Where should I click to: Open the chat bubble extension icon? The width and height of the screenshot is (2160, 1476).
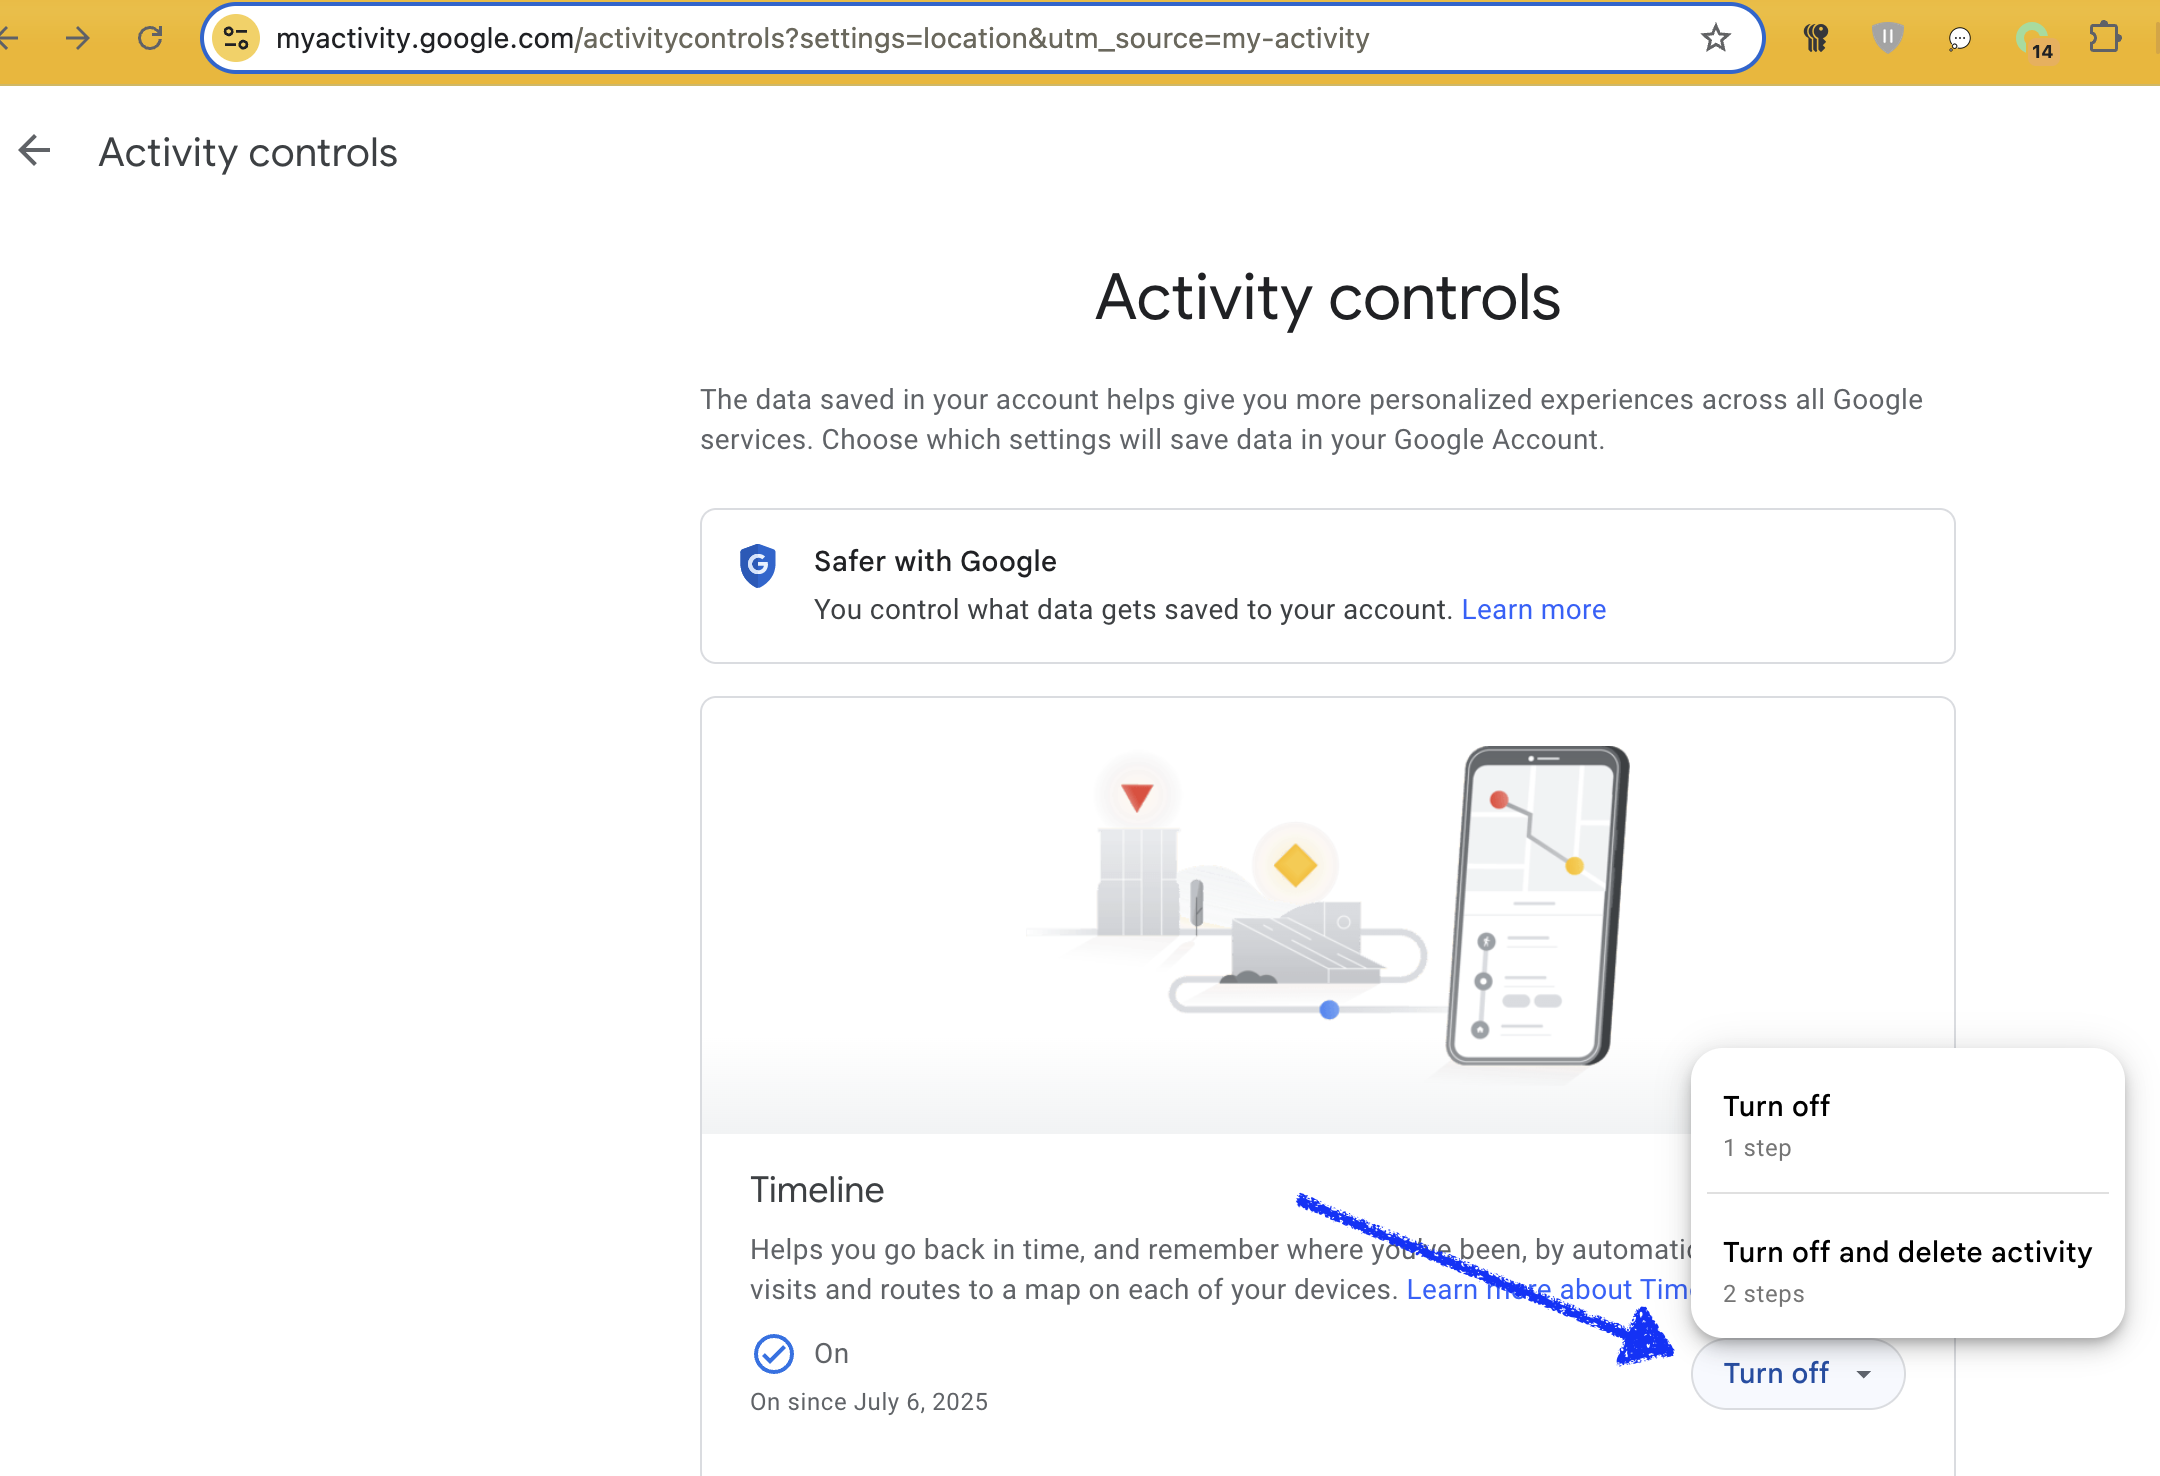(1960, 39)
